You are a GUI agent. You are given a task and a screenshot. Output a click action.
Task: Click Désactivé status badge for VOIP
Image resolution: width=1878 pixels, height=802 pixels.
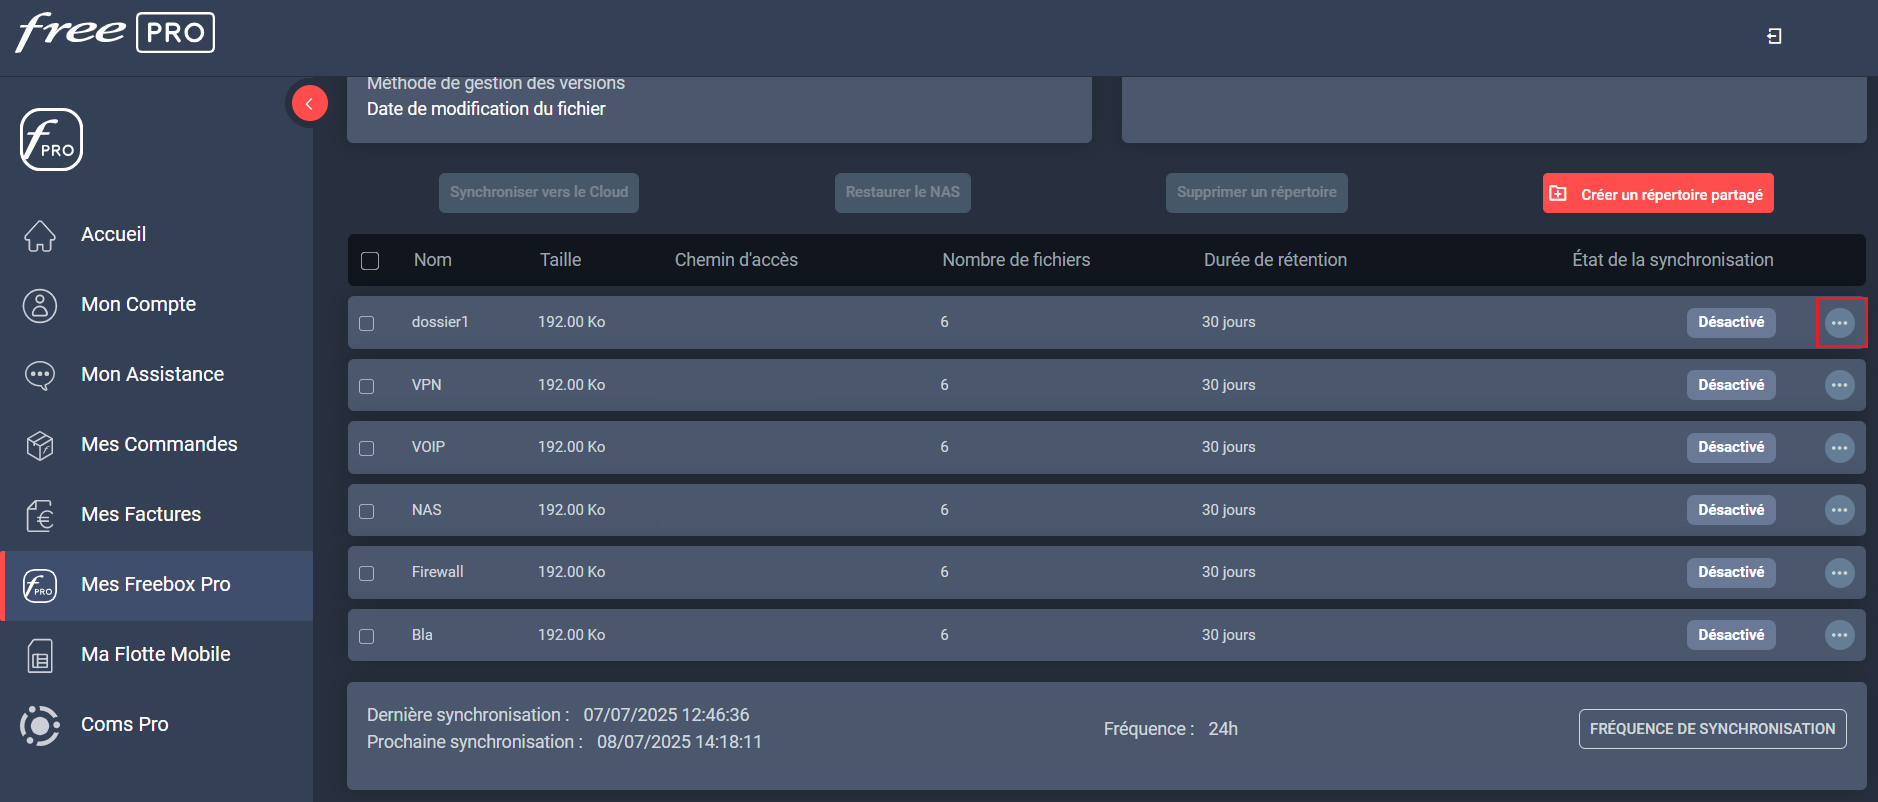(1731, 447)
